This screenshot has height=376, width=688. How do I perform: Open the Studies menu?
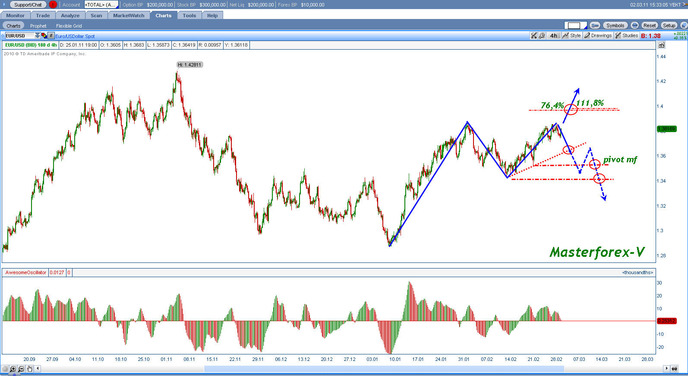tap(626, 36)
